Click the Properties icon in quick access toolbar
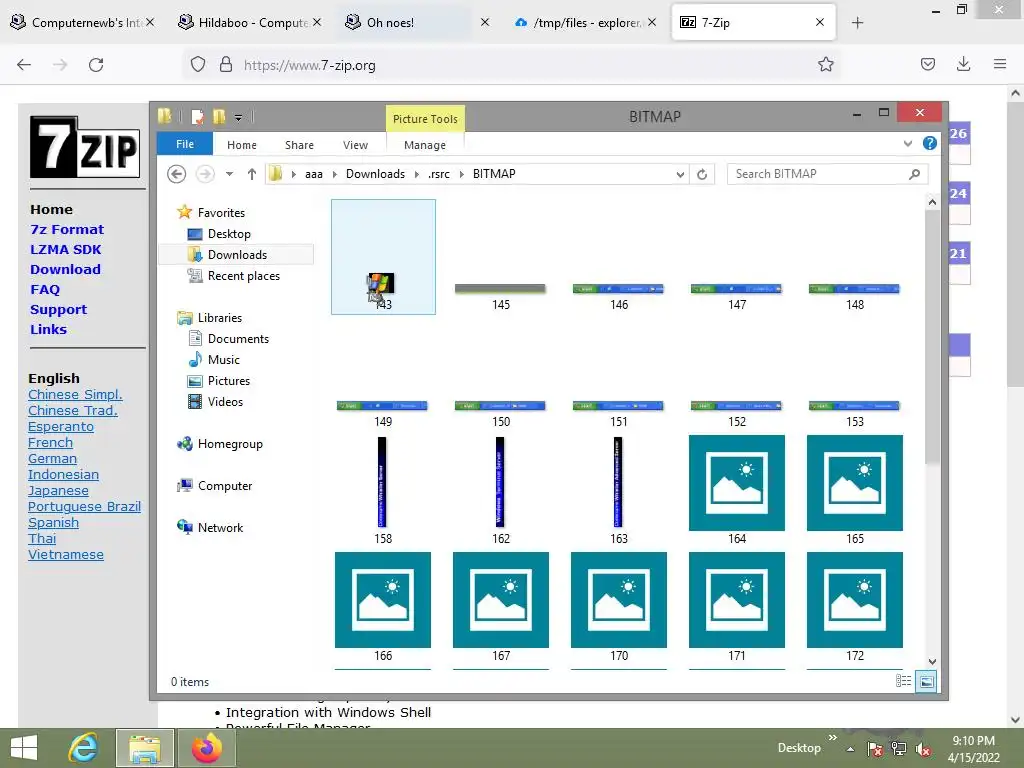Image resolution: width=1024 pixels, height=768 pixels. pos(197,117)
